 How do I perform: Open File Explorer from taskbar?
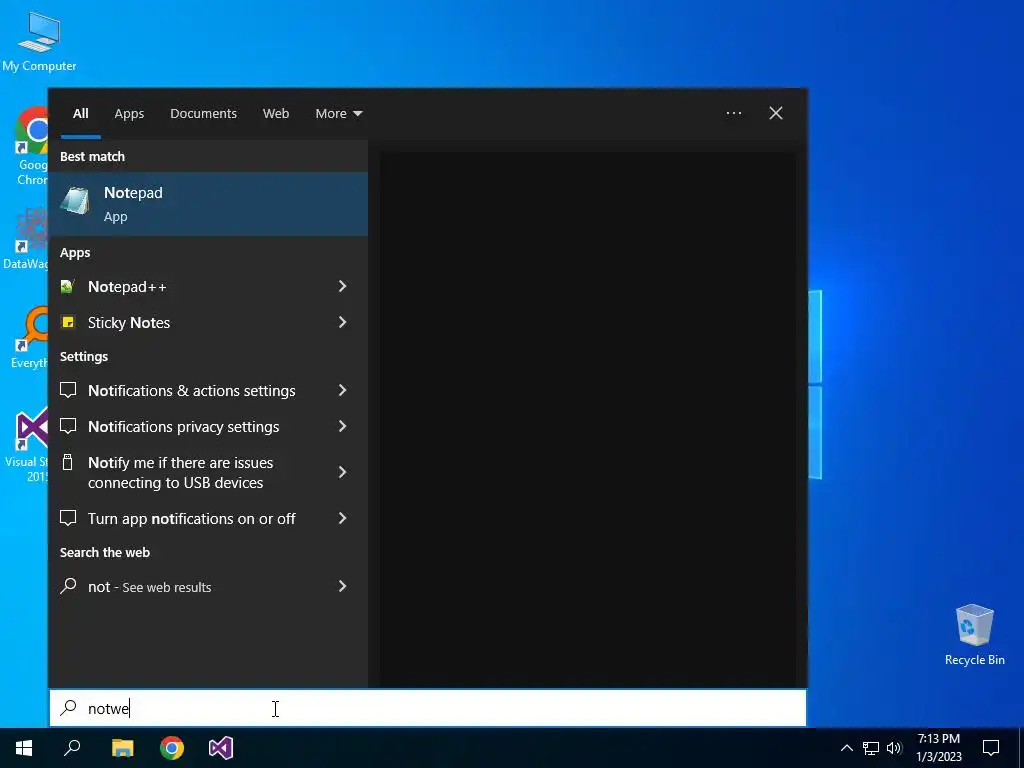122,748
